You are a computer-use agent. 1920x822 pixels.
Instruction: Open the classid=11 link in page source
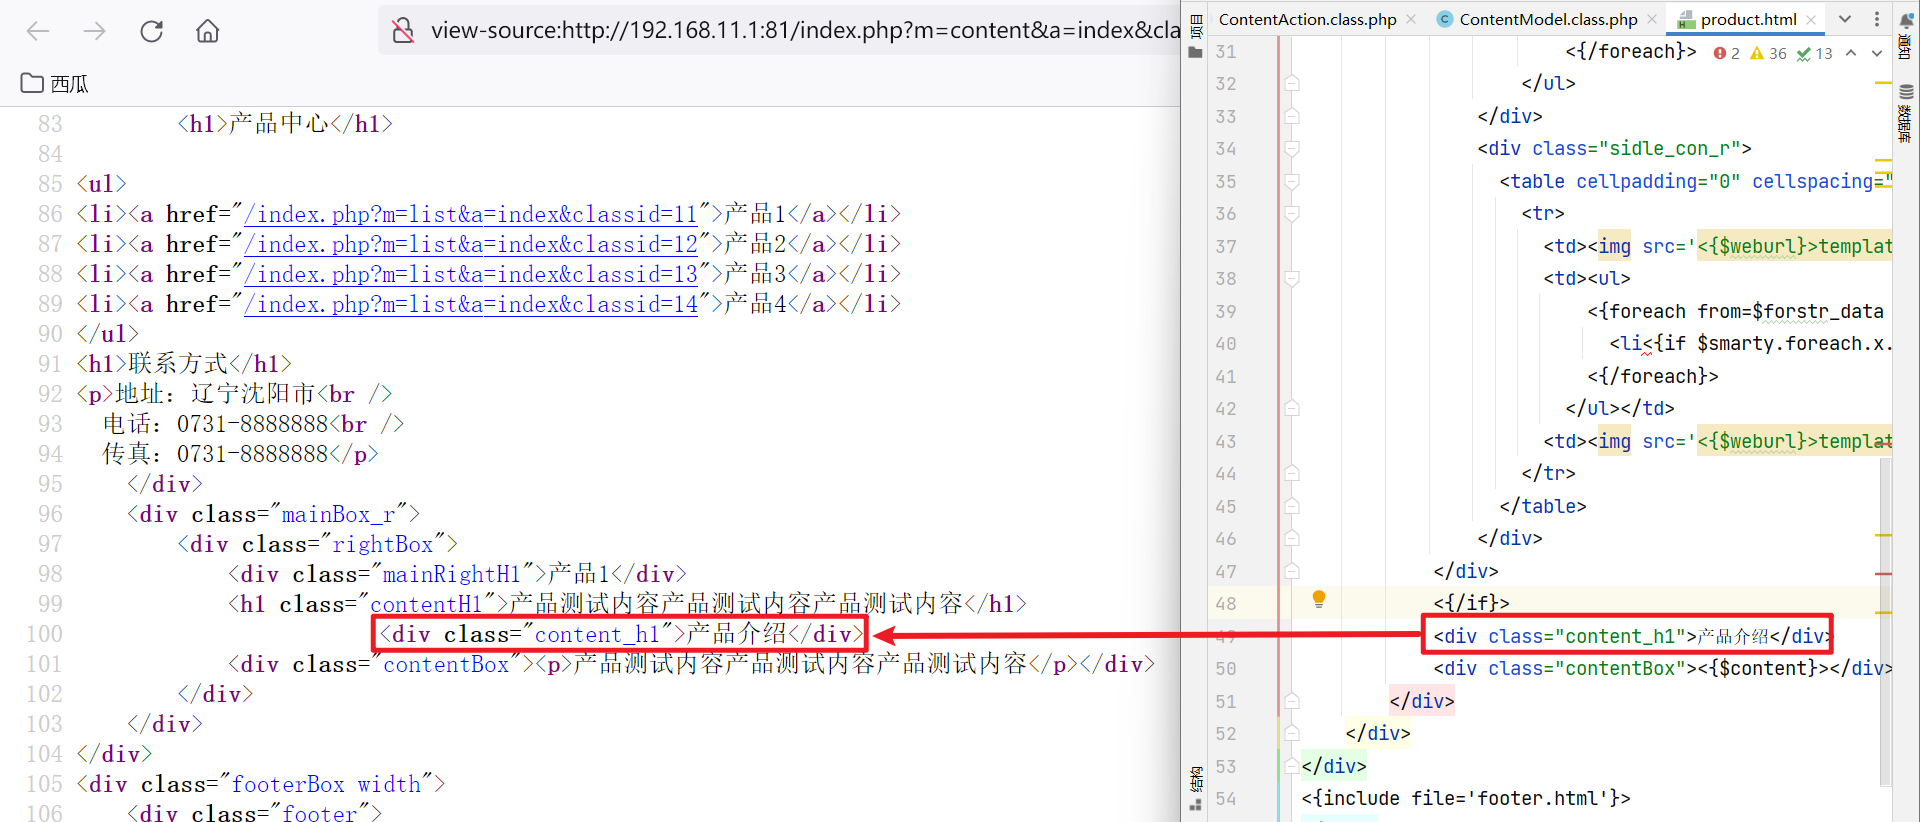(x=471, y=214)
